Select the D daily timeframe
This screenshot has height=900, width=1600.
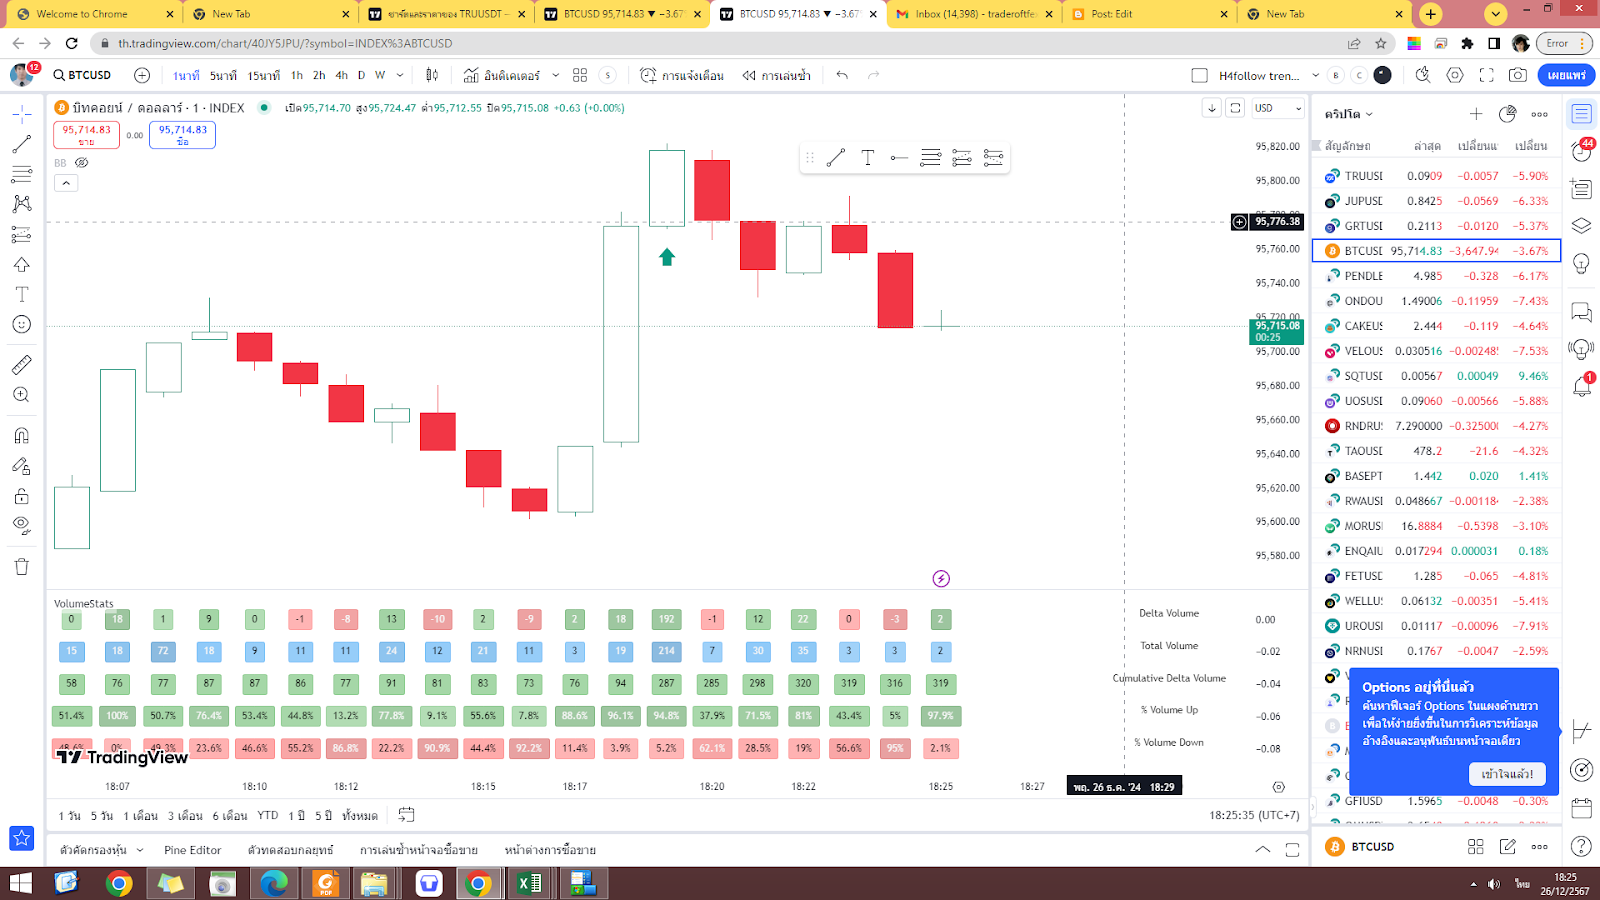[x=362, y=75]
